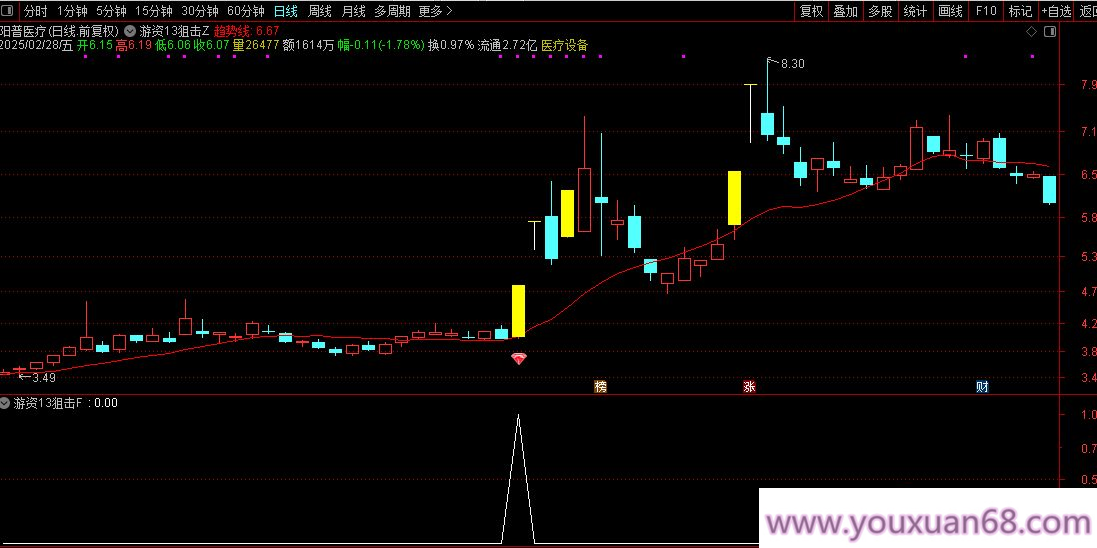Image resolution: width=1097 pixels, height=548 pixels.
Task: Click the 复权 adjustment button
Action: point(811,11)
